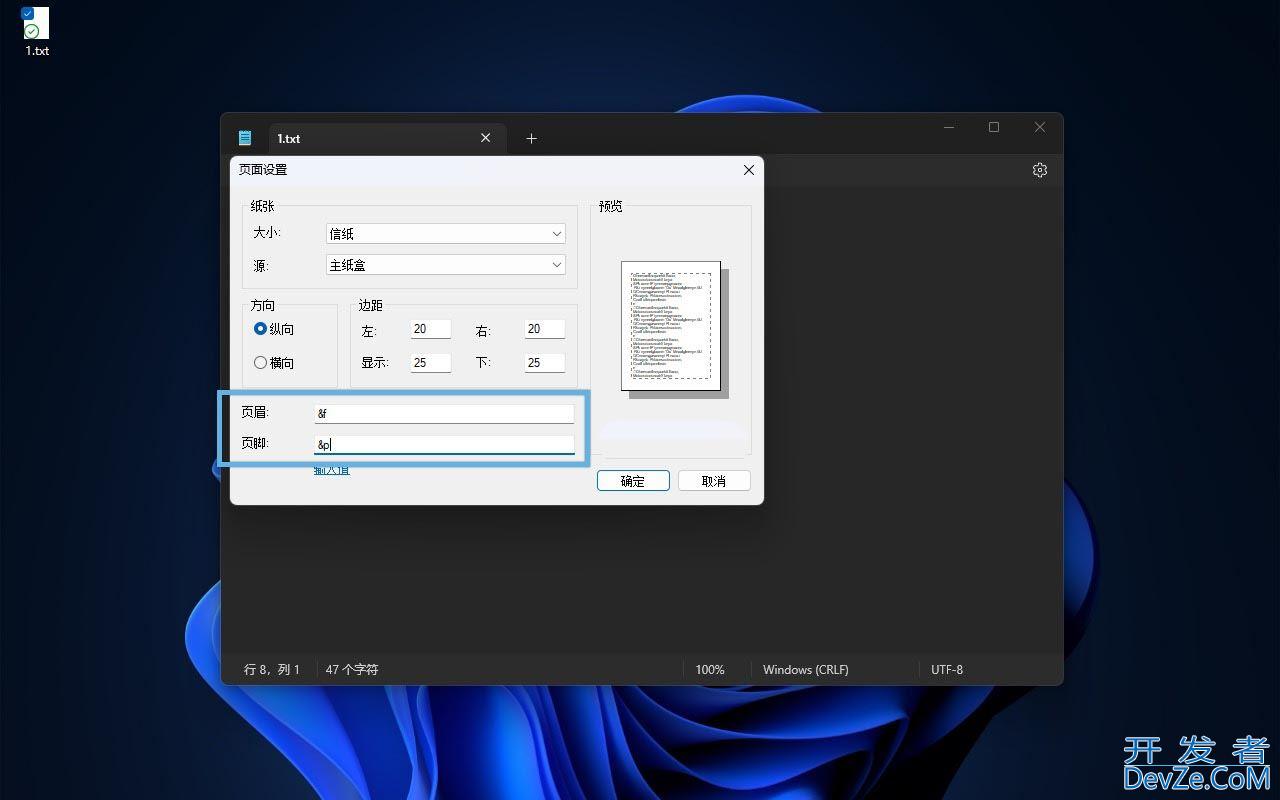This screenshot has width=1280, height=800.
Task: Click the Windows (CRLF) status entry
Action: point(806,670)
